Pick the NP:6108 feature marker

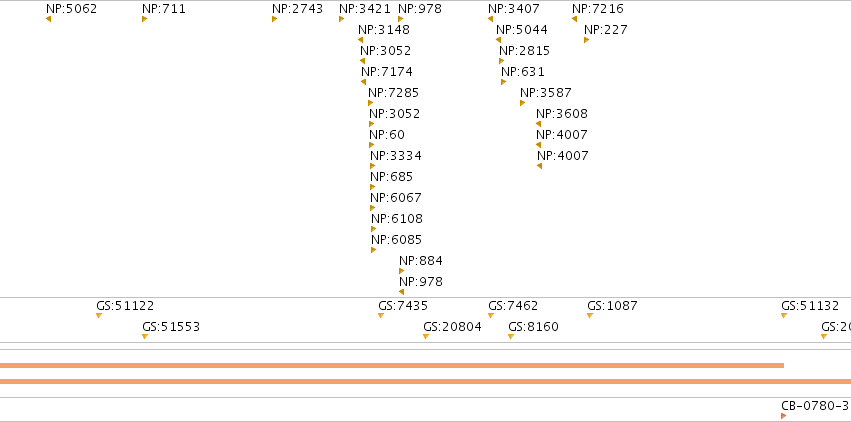tap(373, 229)
